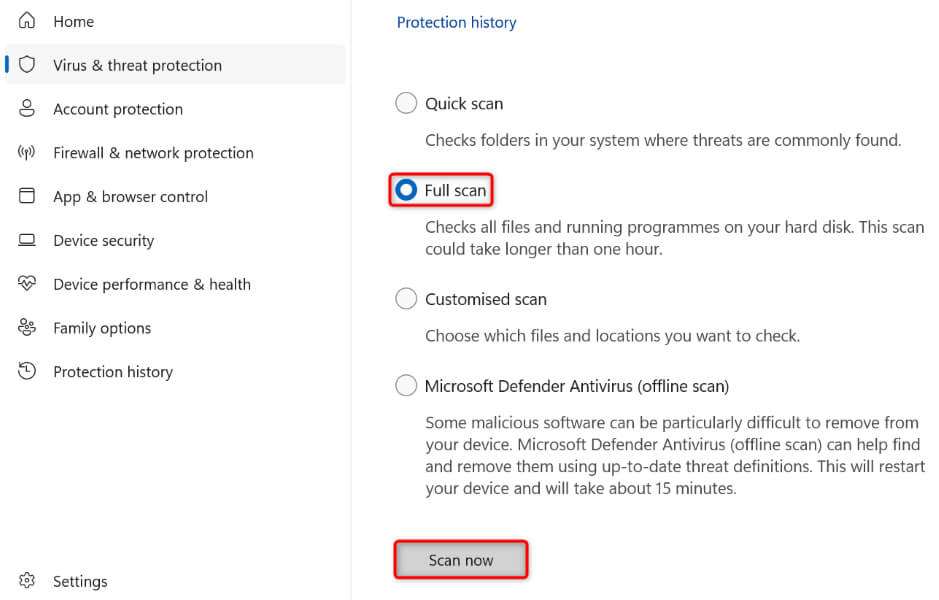Select Microsoft Defender Antivirus offline scan option
The width and height of the screenshot is (939, 600).
[x=406, y=386]
